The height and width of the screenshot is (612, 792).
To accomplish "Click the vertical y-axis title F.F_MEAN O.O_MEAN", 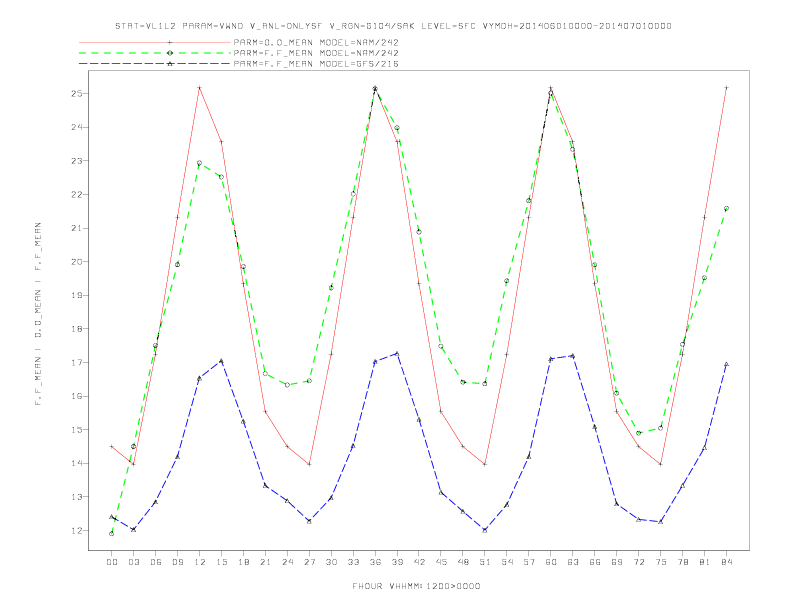I will coord(38,314).
